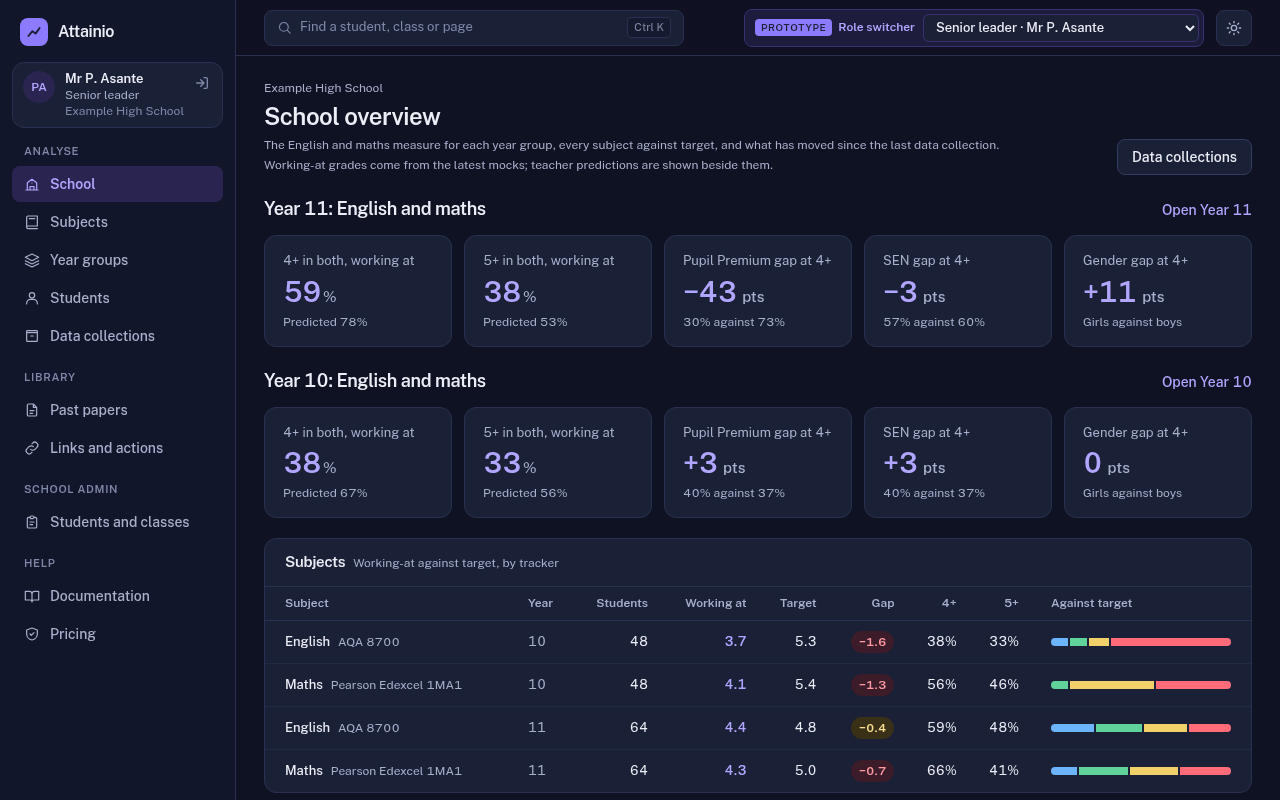Click the Year groups layers icon
Screen dimensions: 1280x800
point(32,260)
